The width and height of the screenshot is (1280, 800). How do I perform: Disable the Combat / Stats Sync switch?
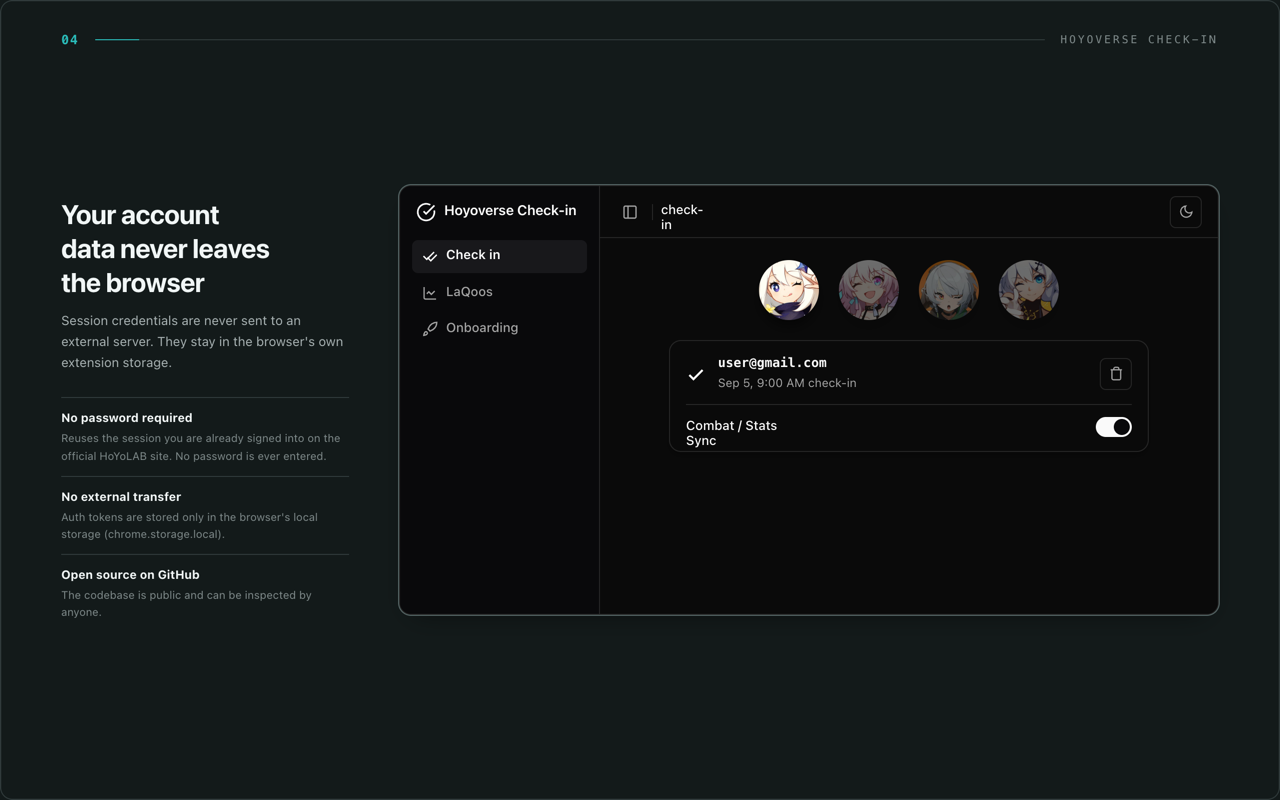[x=1113, y=427]
